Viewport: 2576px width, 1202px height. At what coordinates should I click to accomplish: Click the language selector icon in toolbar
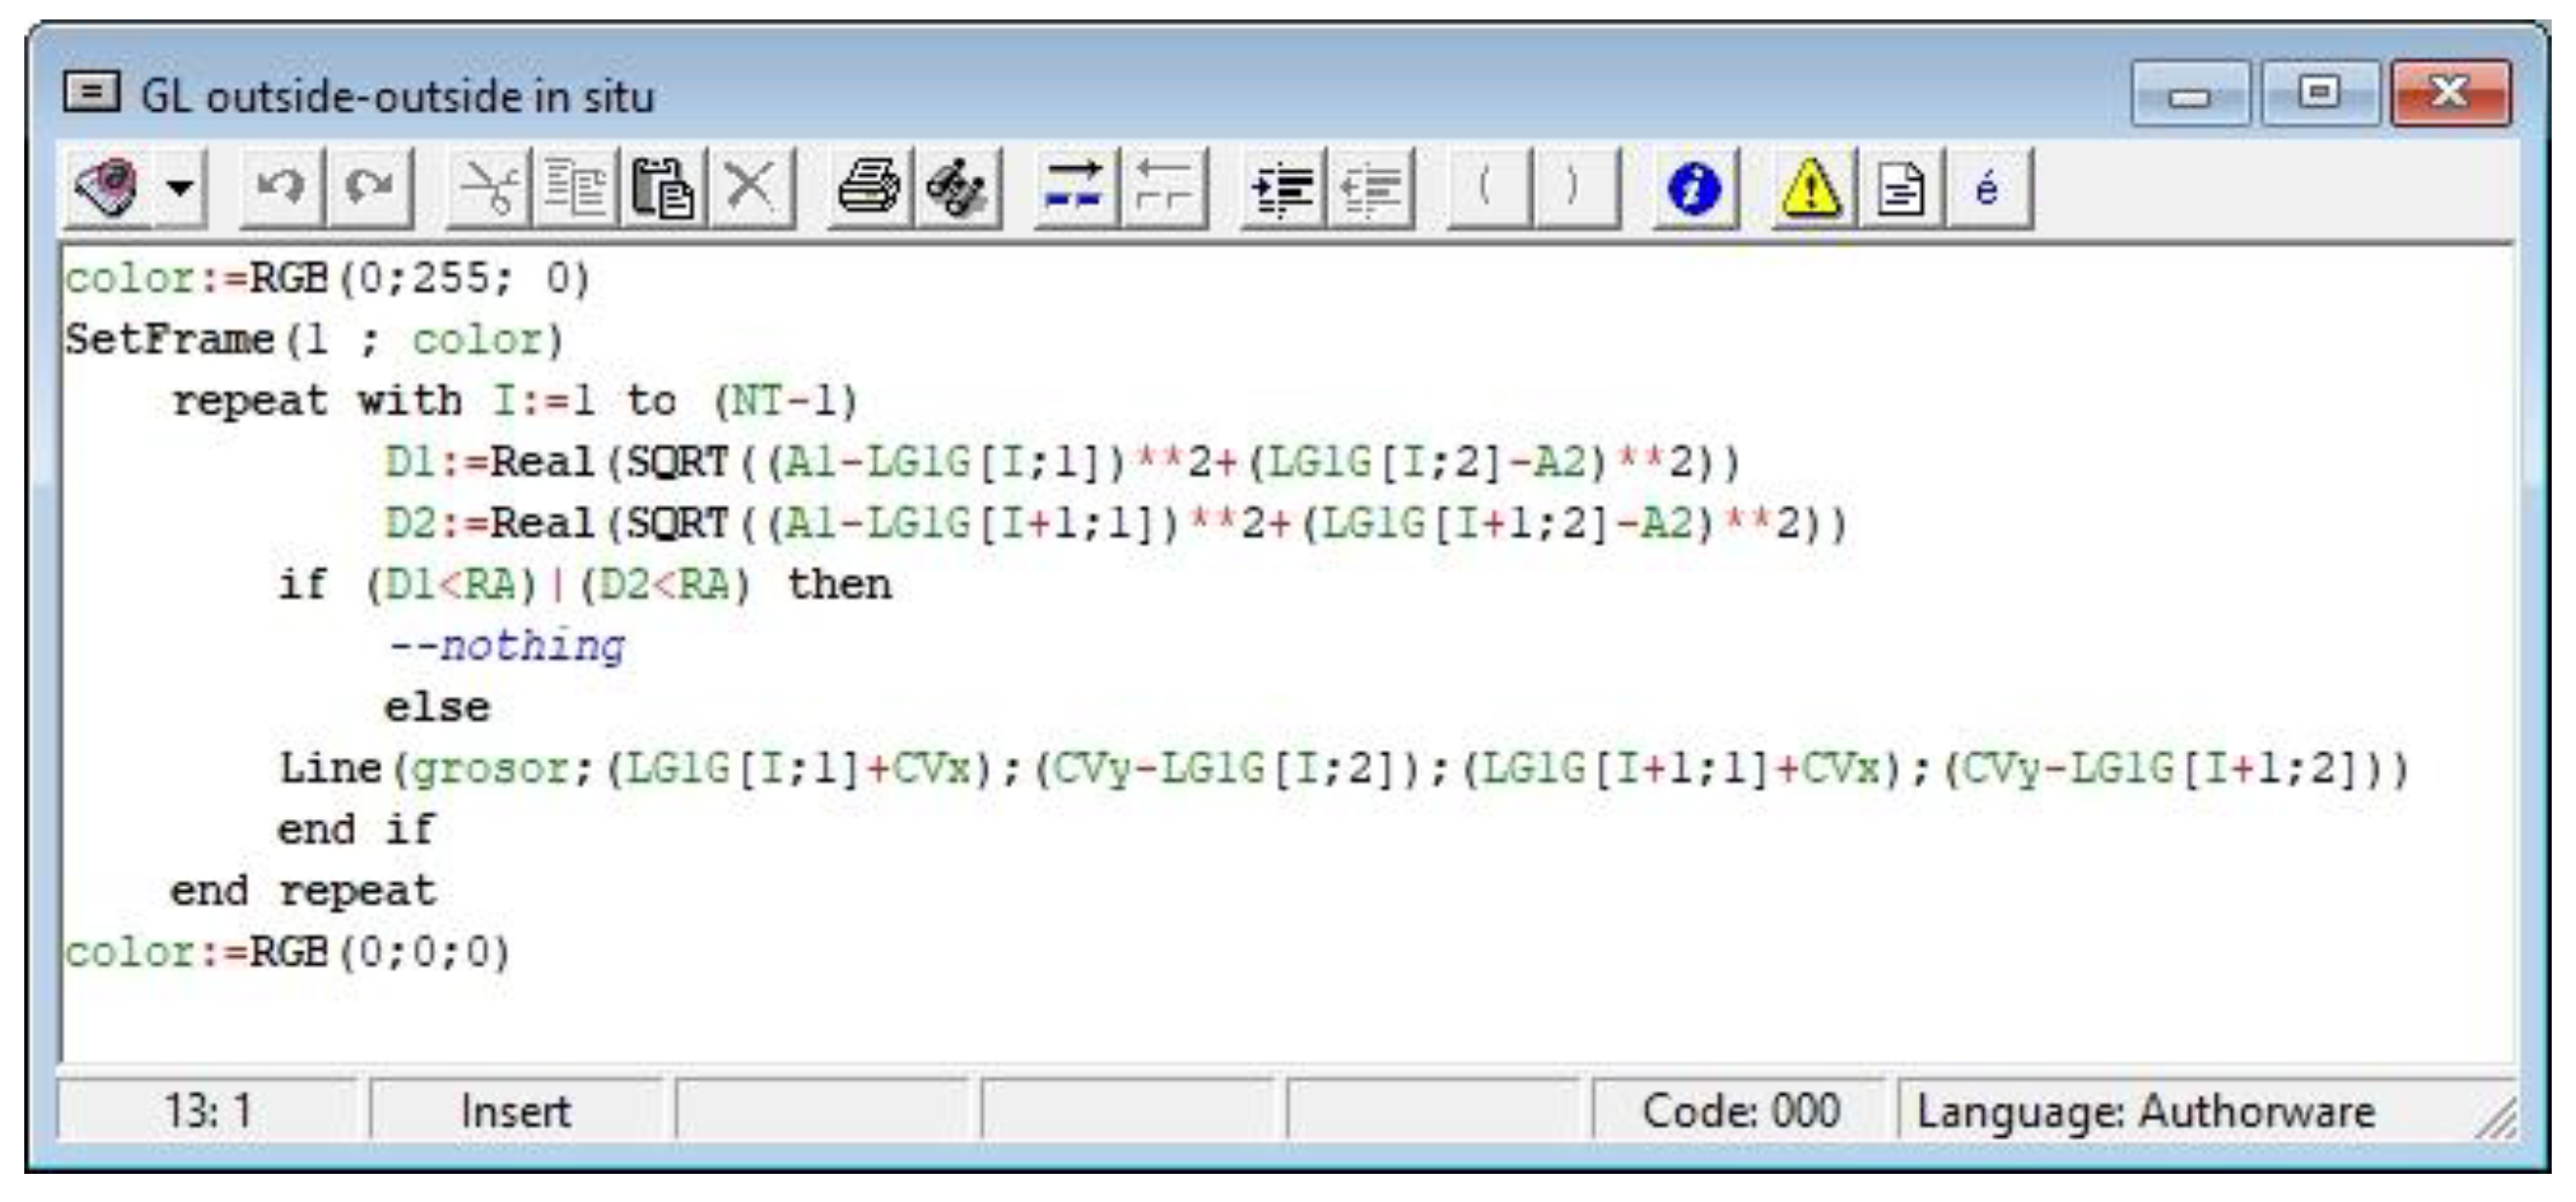pyautogui.click(x=109, y=187)
